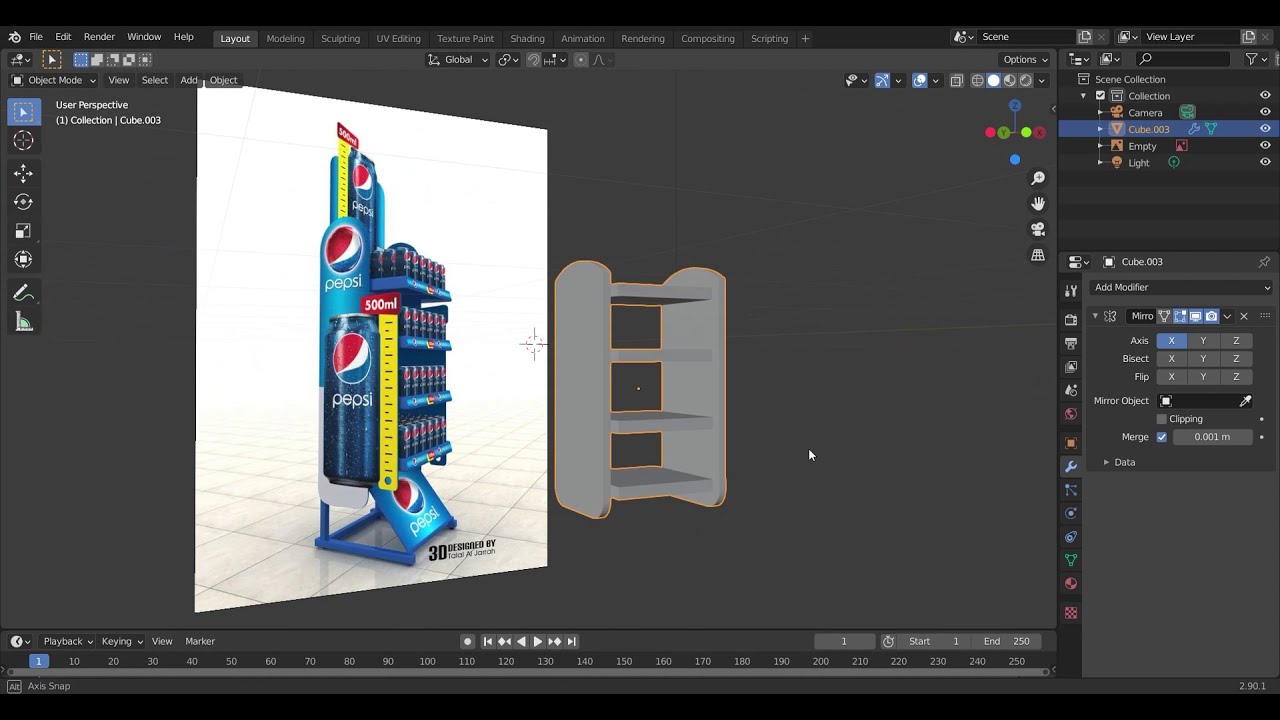This screenshot has width=1280, height=720.
Task: Hide the Light object
Action: [x=1265, y=162]
